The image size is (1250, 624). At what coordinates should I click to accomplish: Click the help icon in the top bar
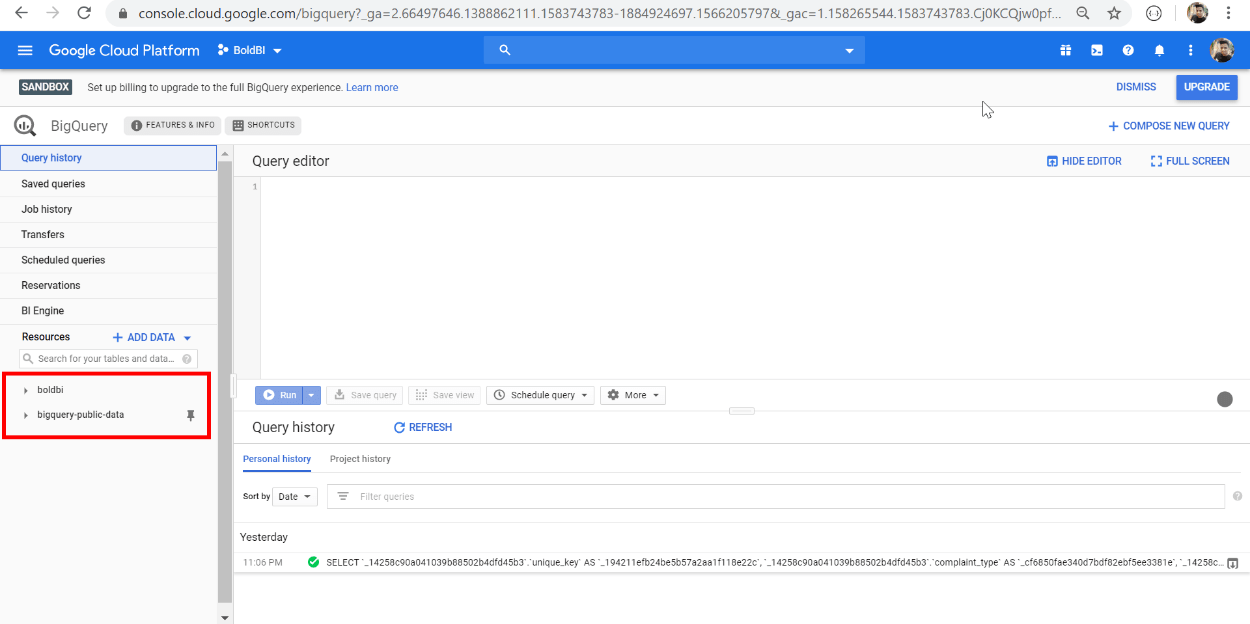click(1128, 49)
